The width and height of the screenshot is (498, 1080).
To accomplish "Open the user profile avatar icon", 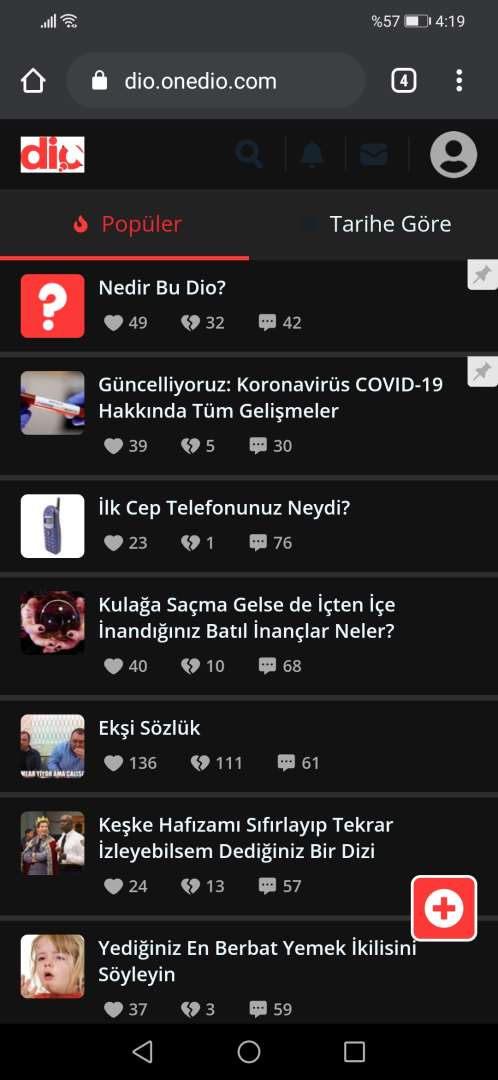I will click(453, 154).
